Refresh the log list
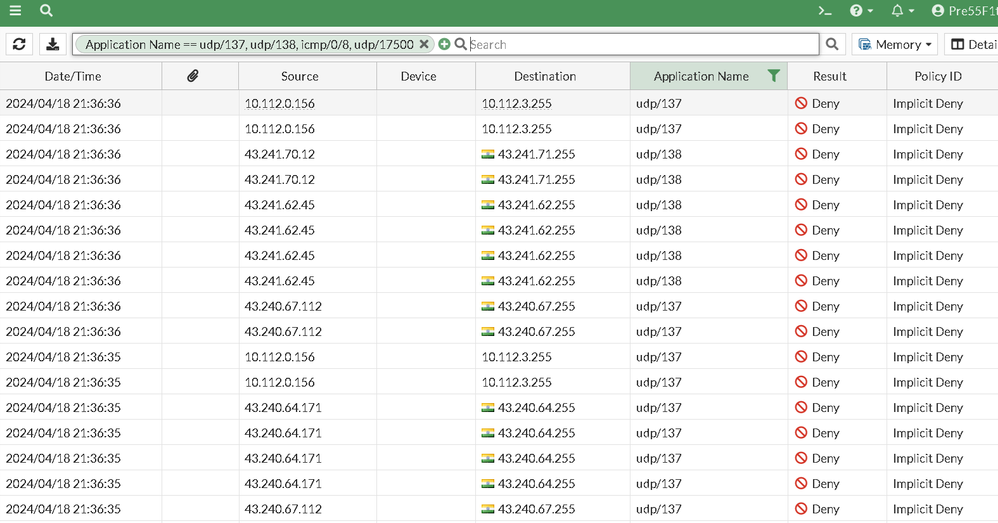 20,44
